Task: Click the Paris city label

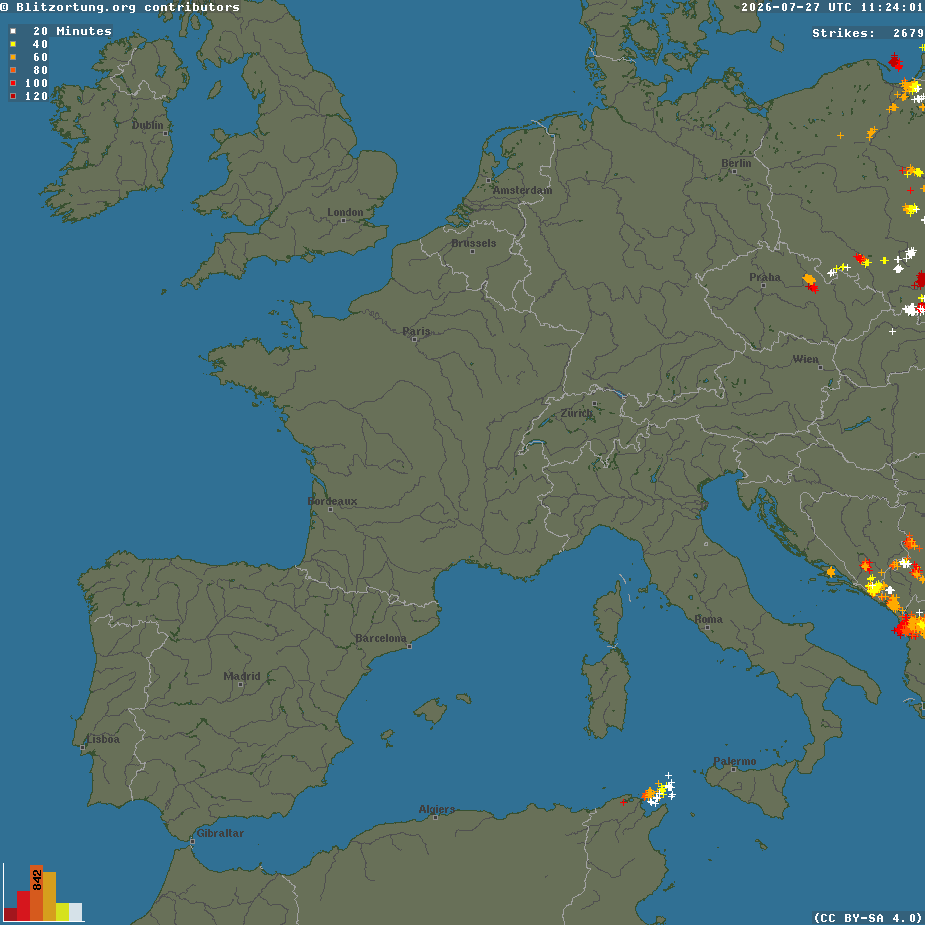Action: coord(416,331)
